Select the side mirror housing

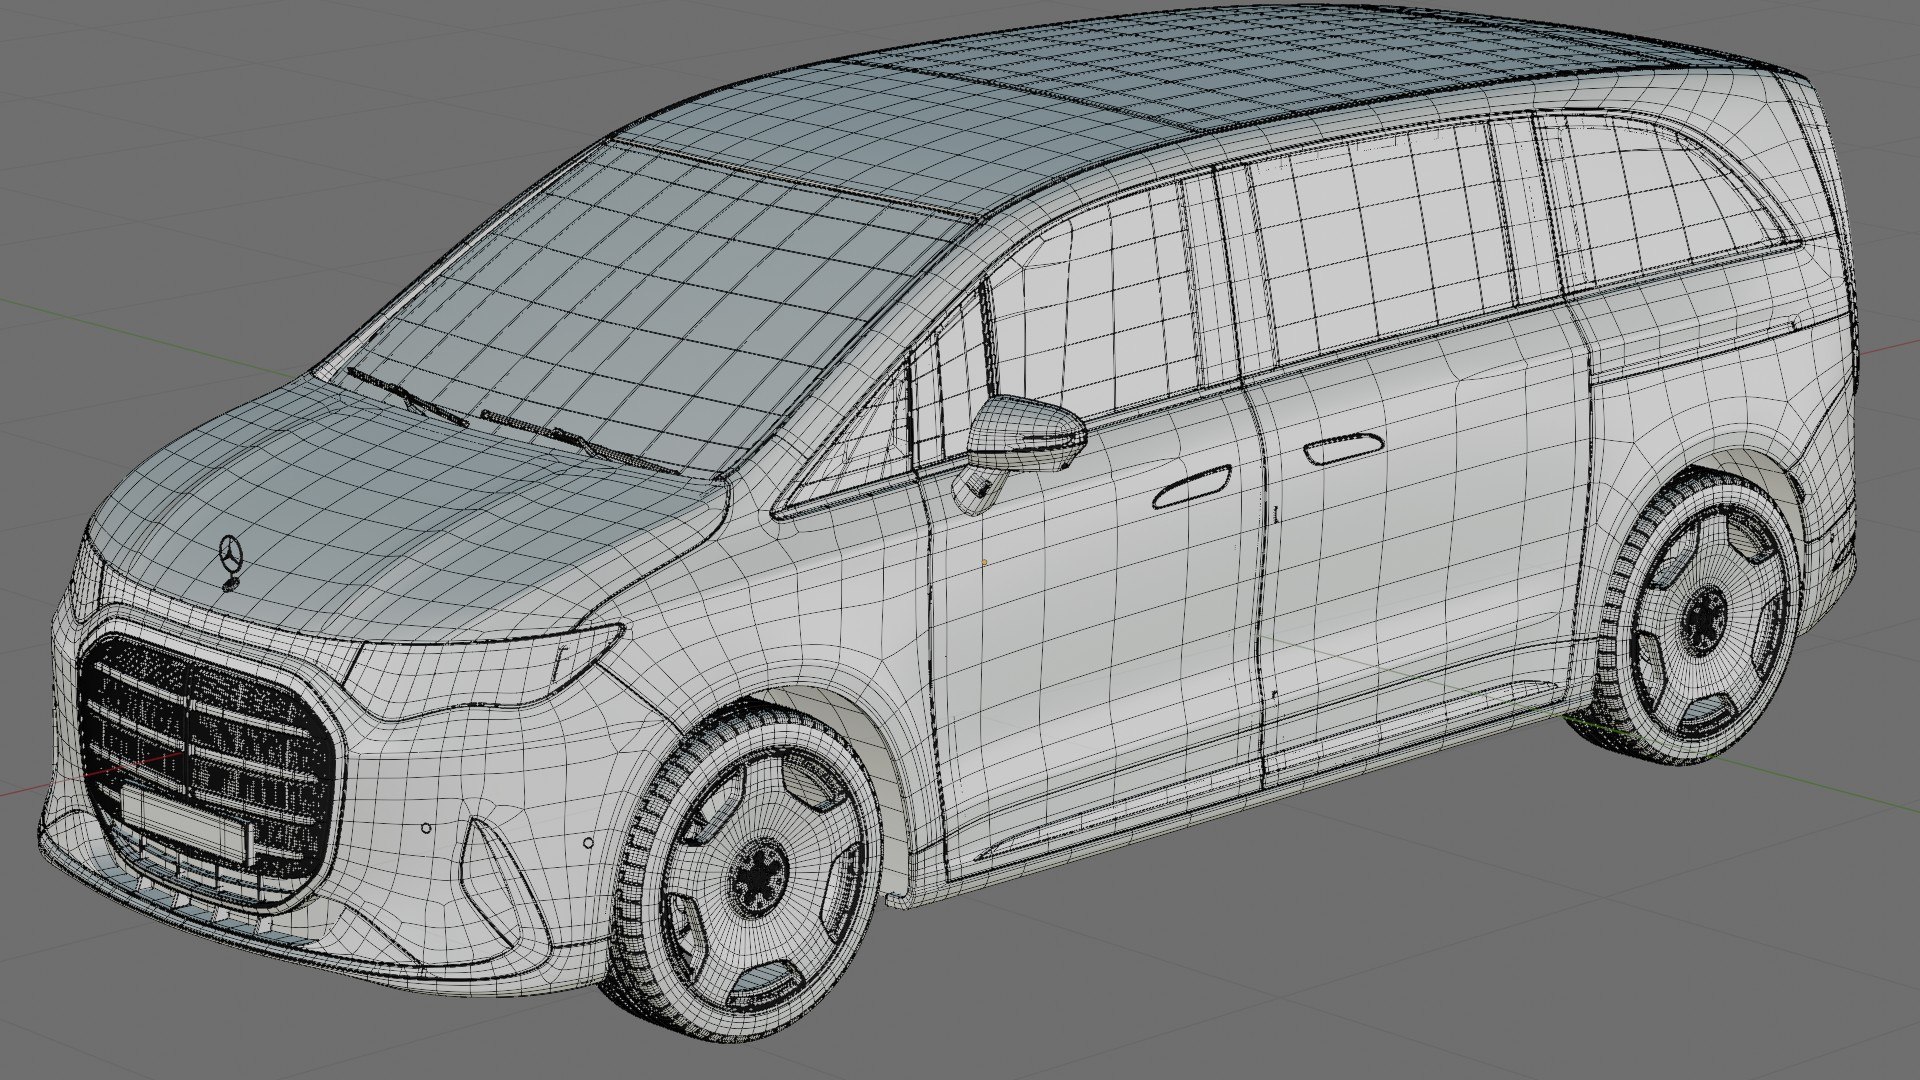pos(1027,434)
